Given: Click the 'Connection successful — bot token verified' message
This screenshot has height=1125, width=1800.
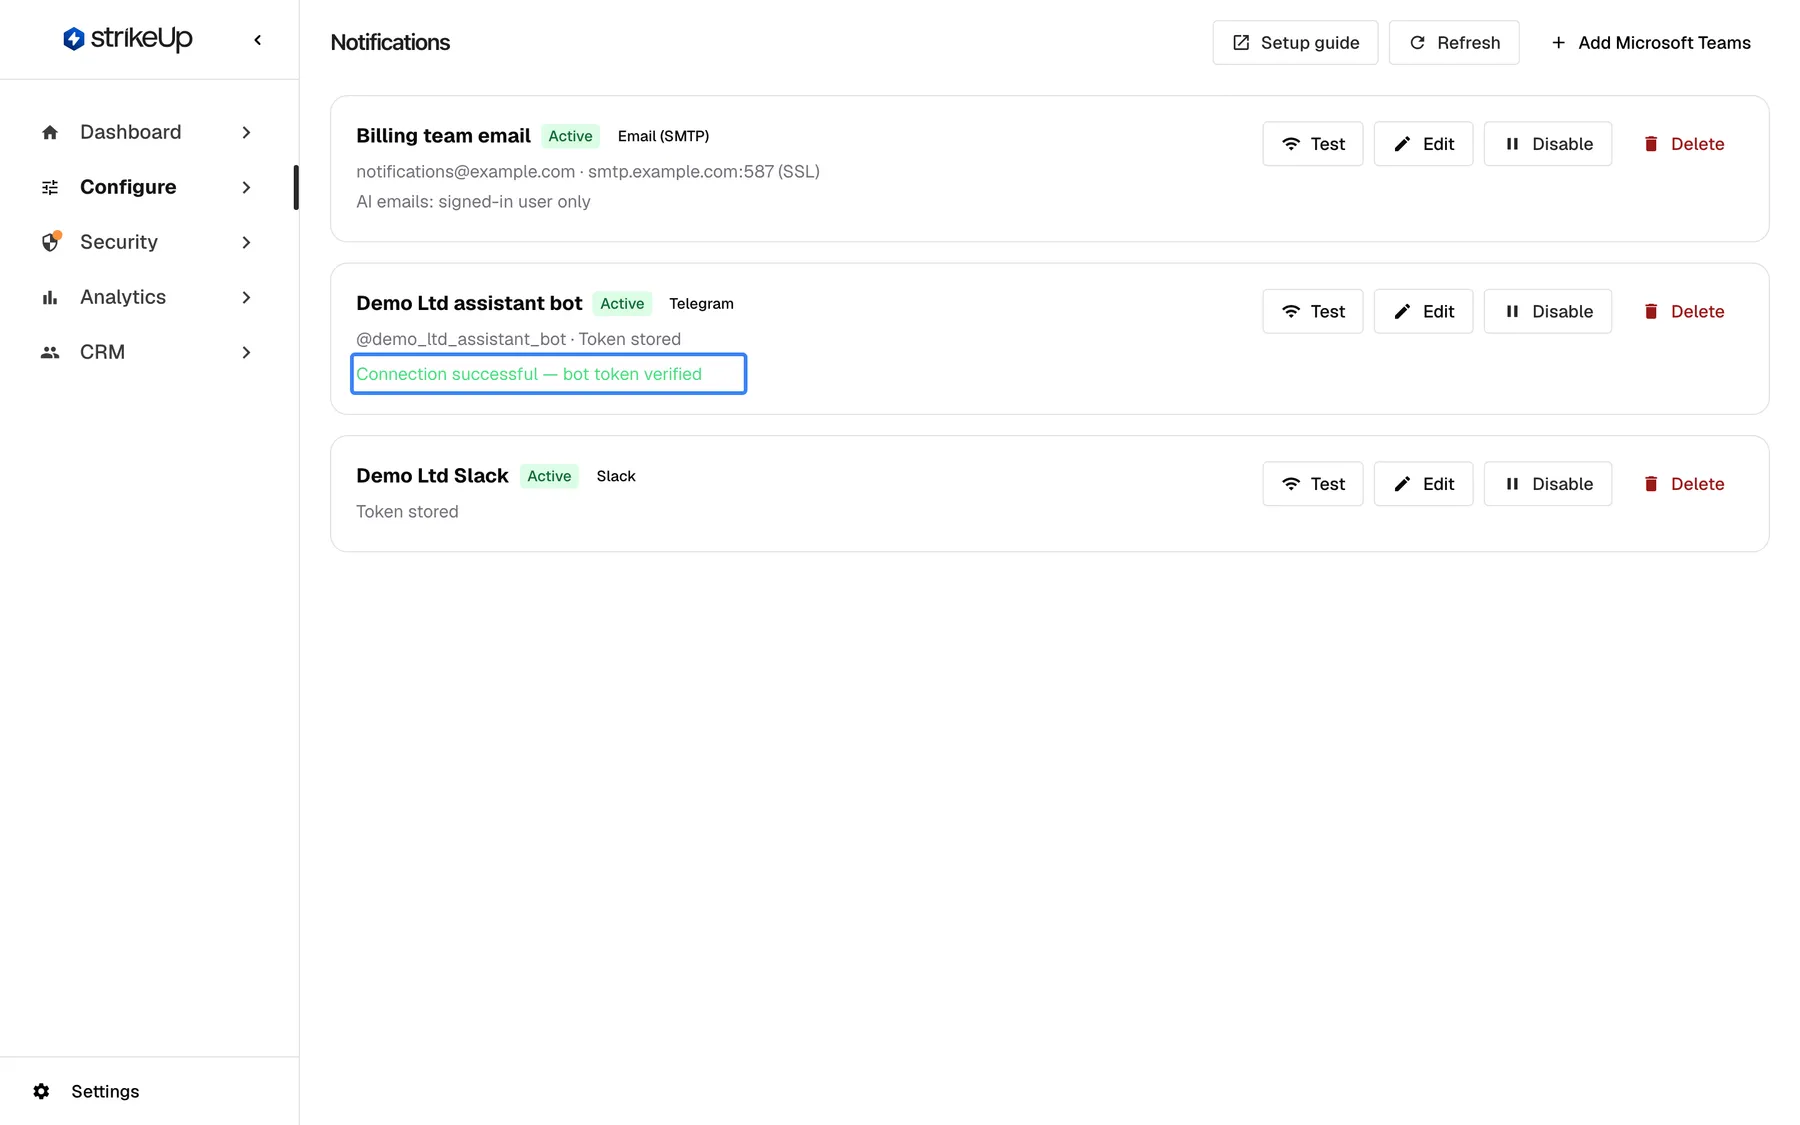Looking at the screenshot, I should (x=529, y=374).
